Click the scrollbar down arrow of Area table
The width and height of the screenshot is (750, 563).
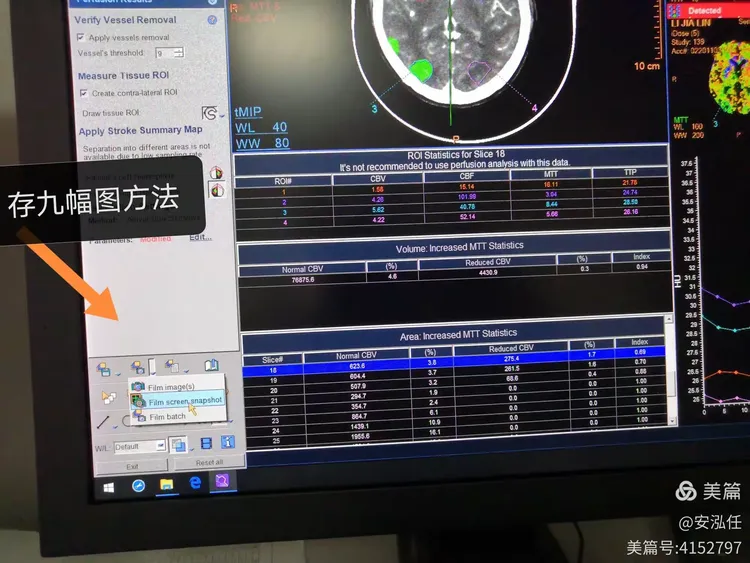673,421
